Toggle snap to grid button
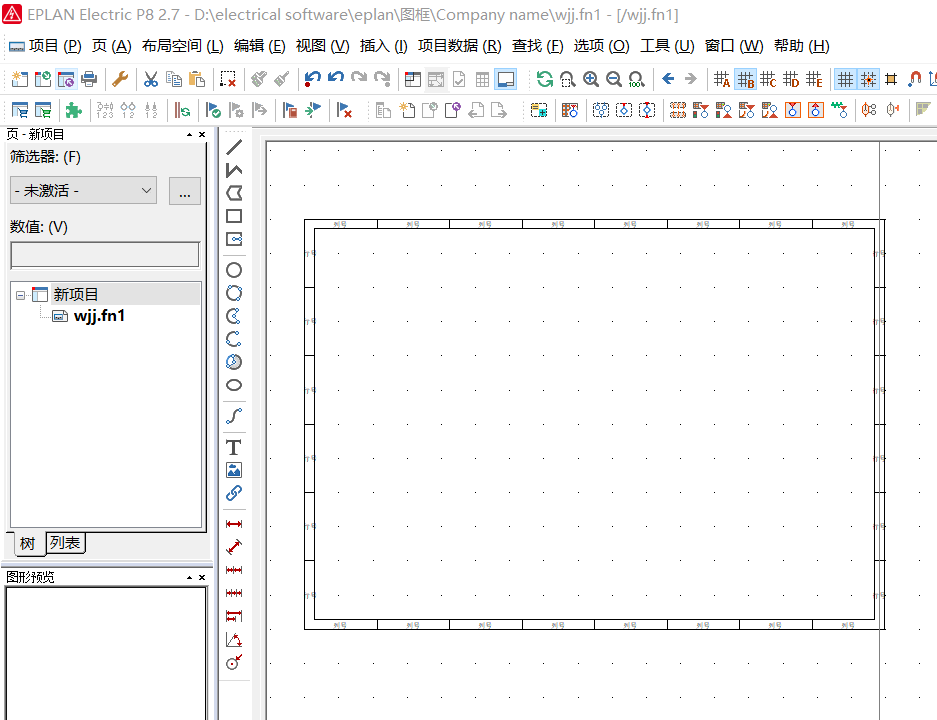Image resolution: width=937 pixels, height=720 pixels. (x=868, y=79)
